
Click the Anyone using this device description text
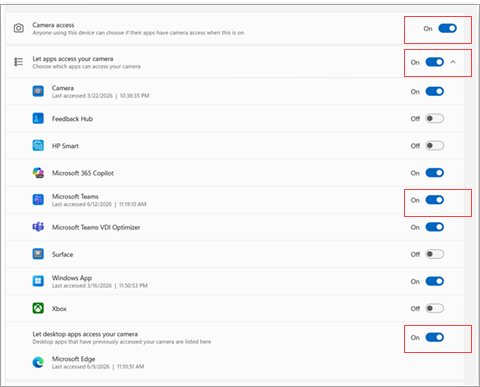click(x=138, y=33)
